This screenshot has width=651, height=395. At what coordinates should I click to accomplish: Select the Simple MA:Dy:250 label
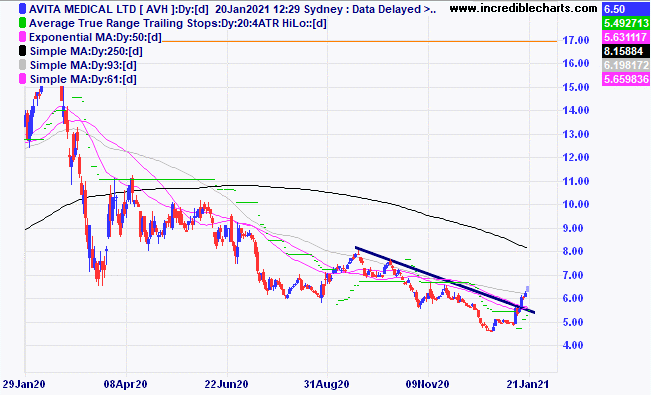click(86, 52)
